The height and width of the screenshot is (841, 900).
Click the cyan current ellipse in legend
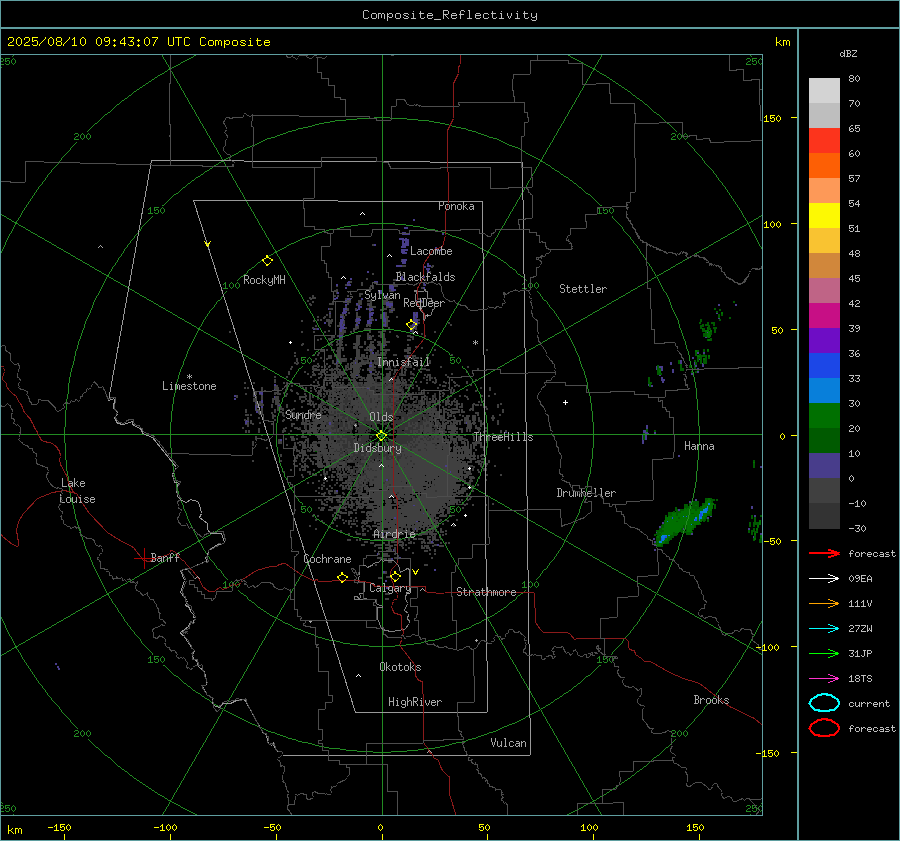[x=824, y=703]
